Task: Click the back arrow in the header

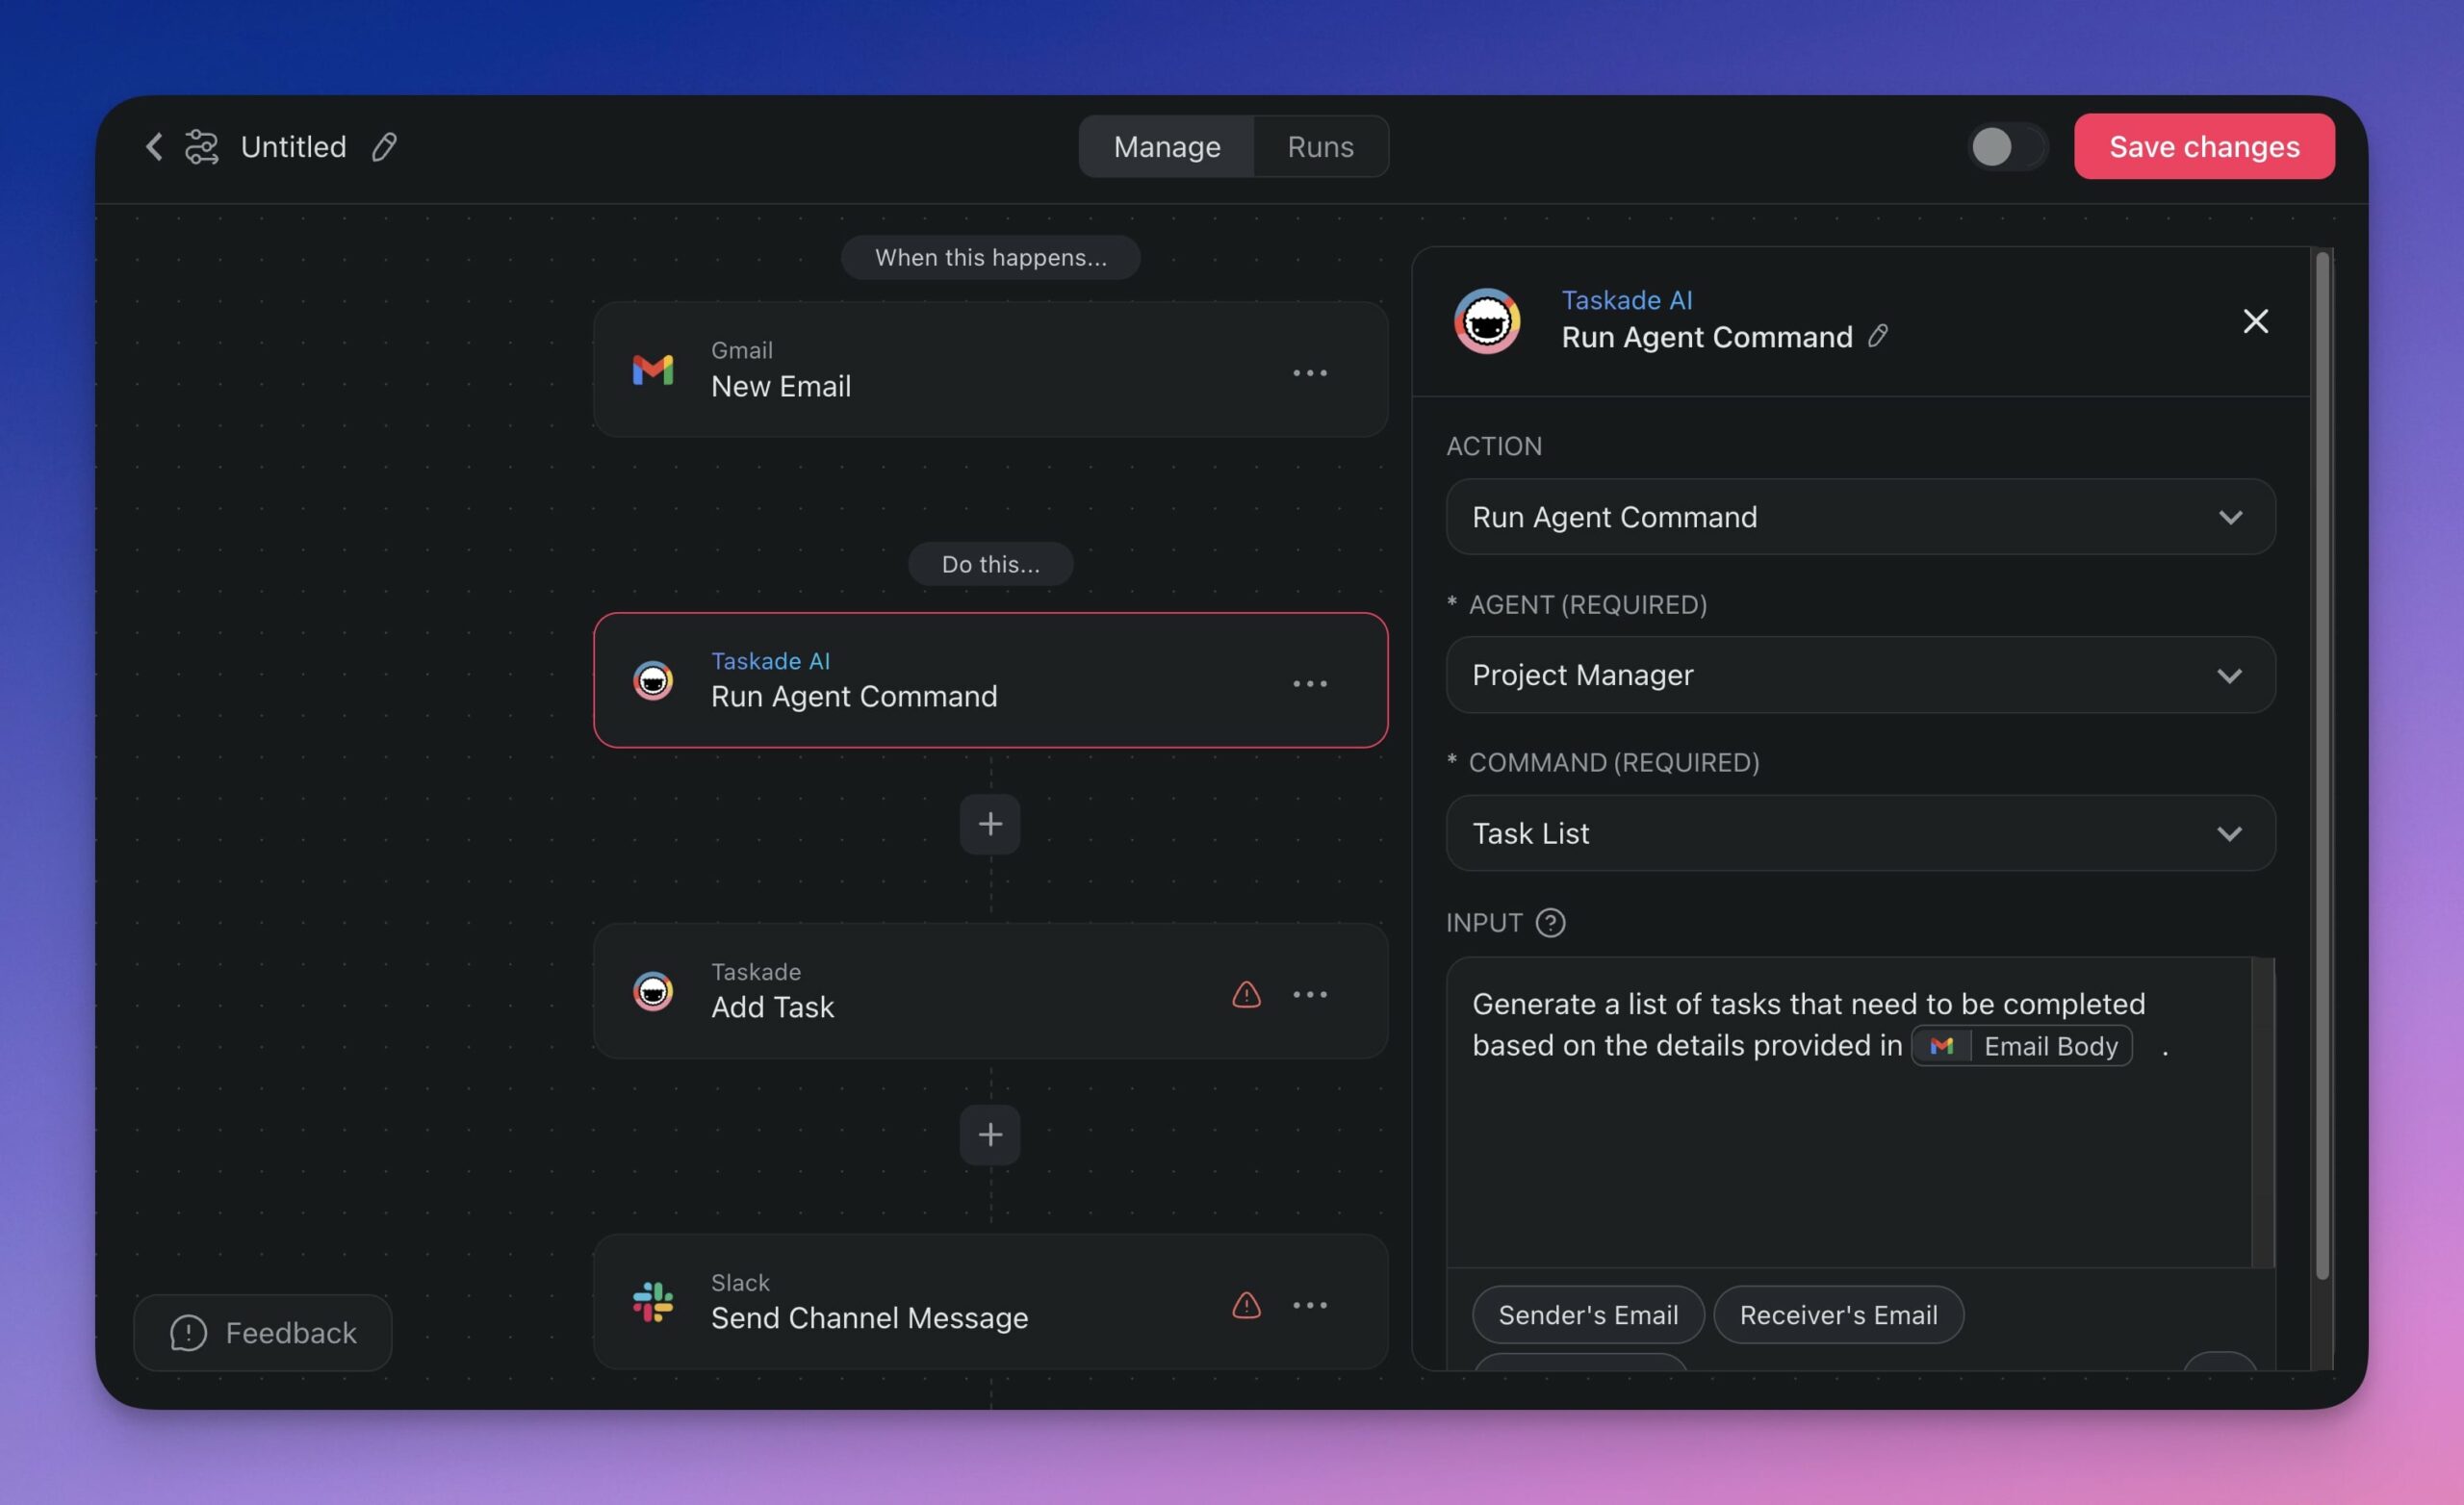Action: click(153, 146)
